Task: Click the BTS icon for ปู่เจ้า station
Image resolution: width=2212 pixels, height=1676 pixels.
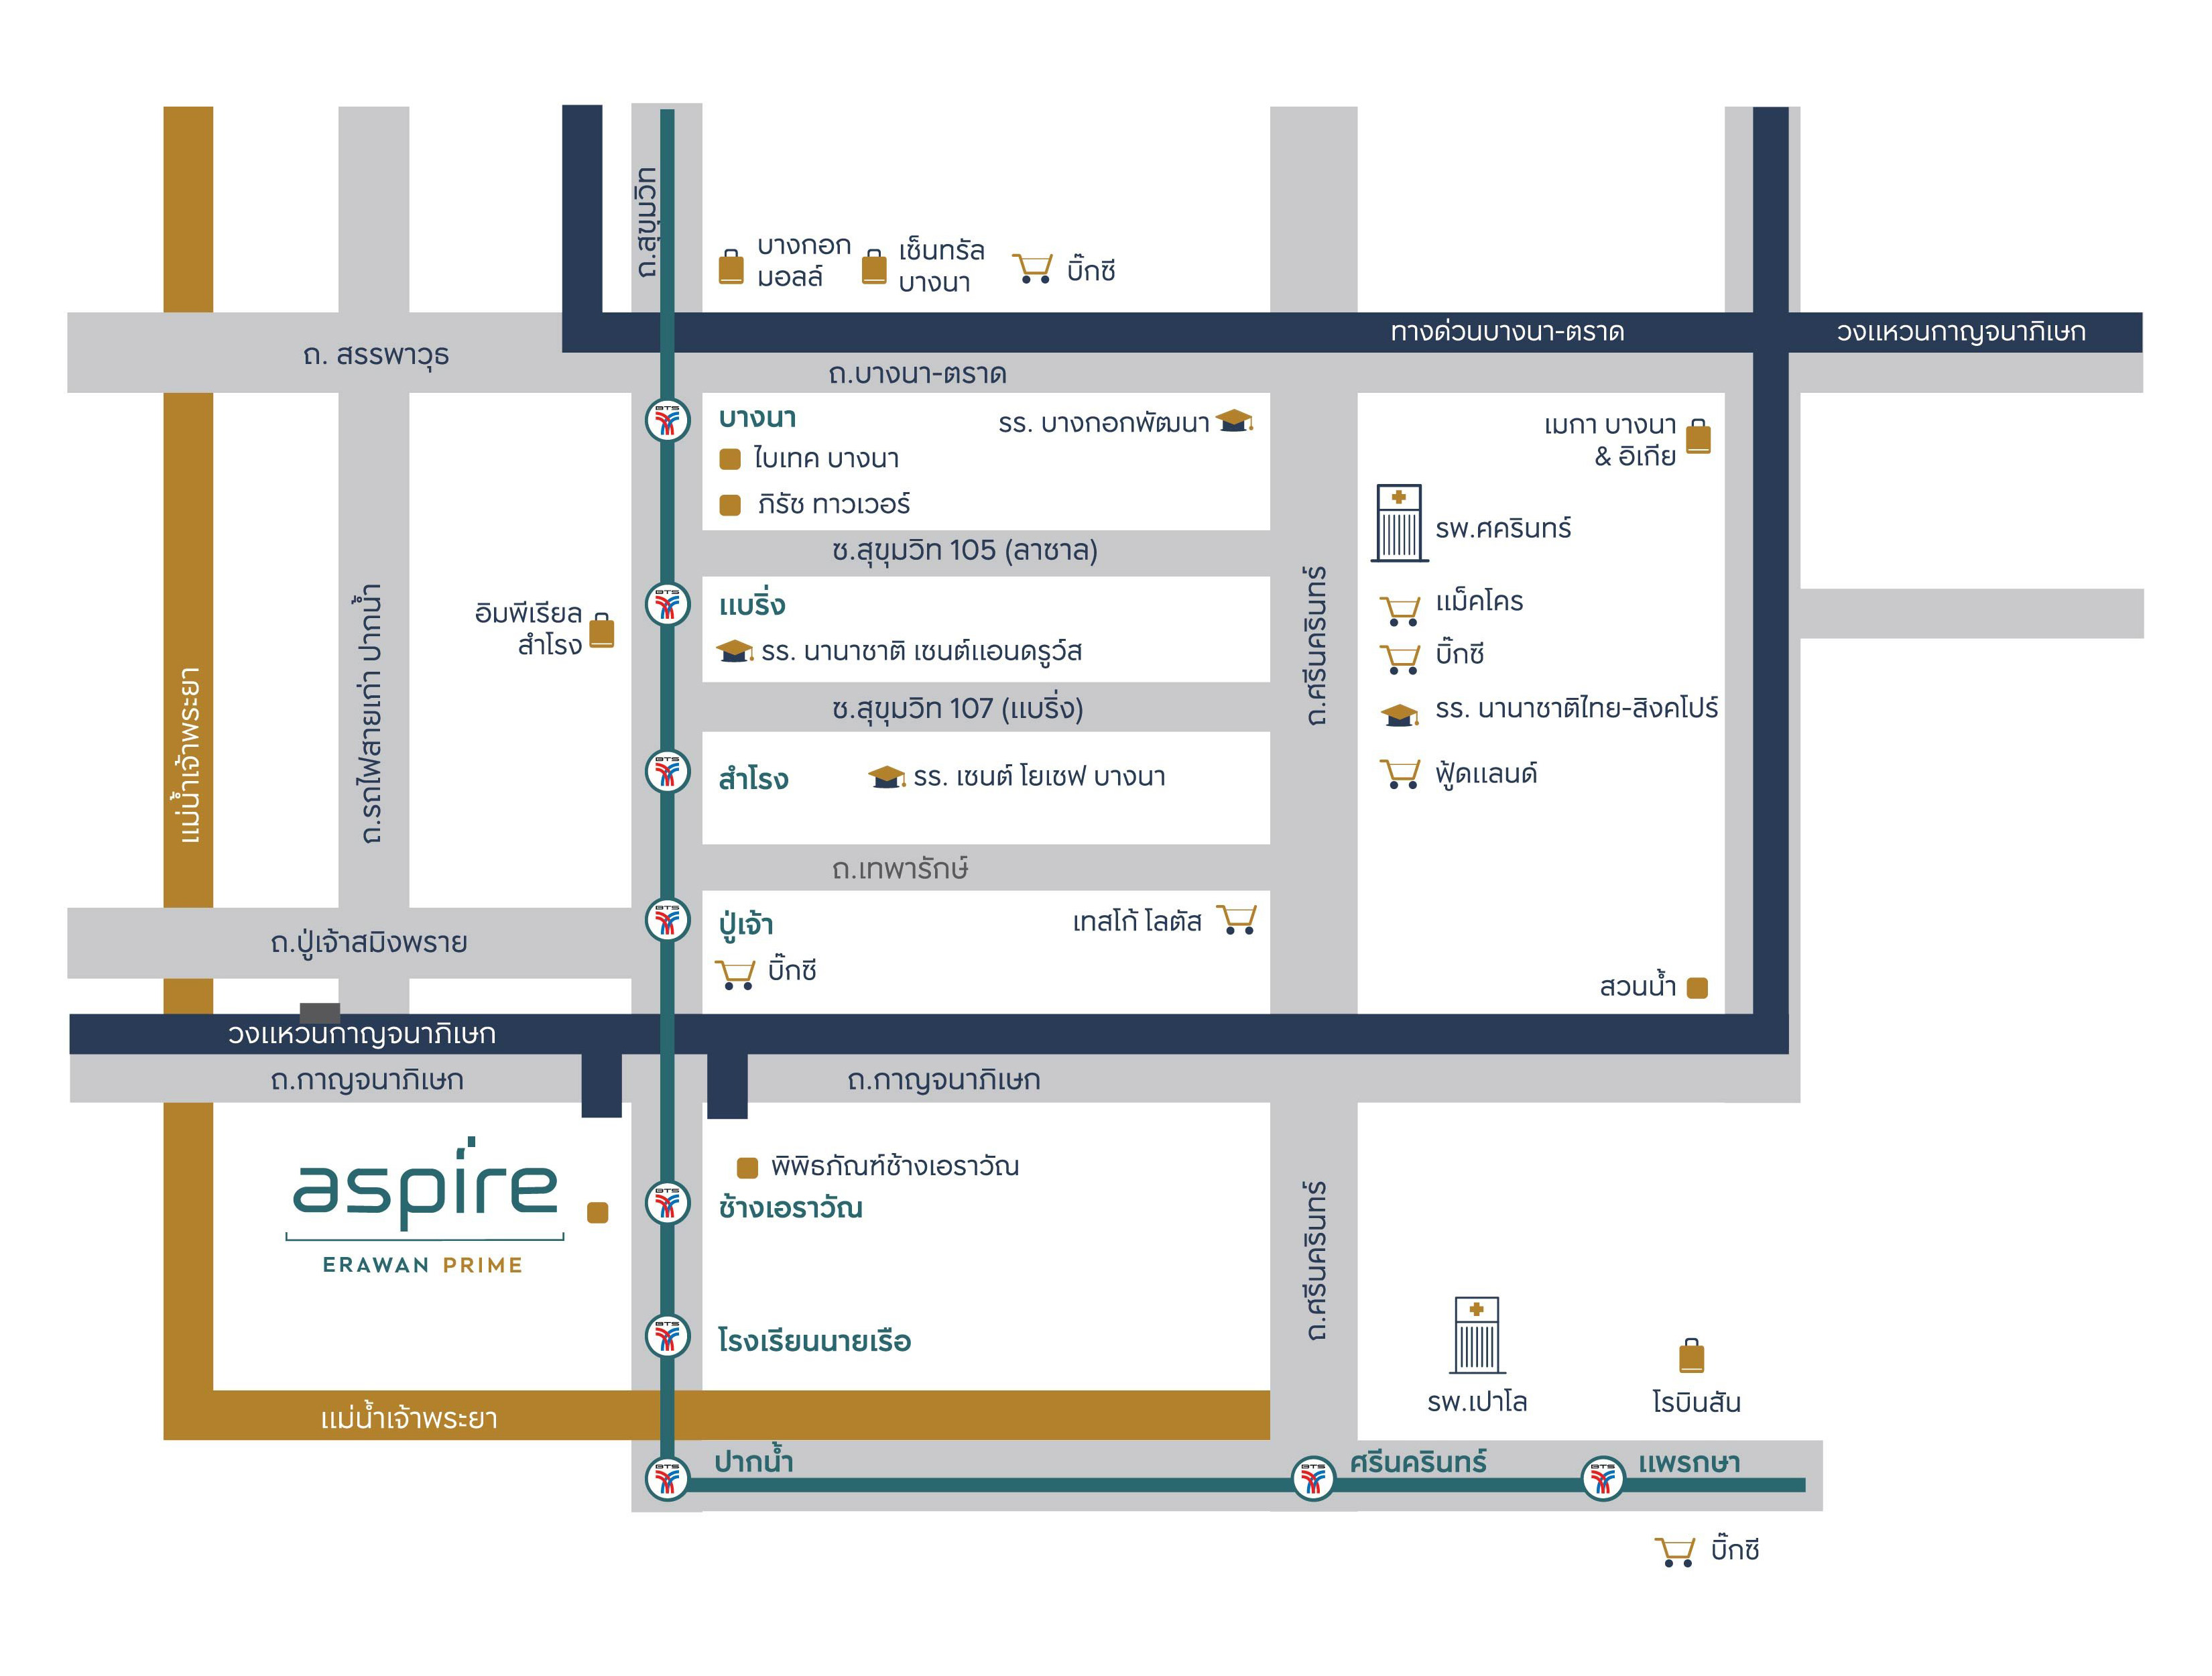Action: (667, 919)
